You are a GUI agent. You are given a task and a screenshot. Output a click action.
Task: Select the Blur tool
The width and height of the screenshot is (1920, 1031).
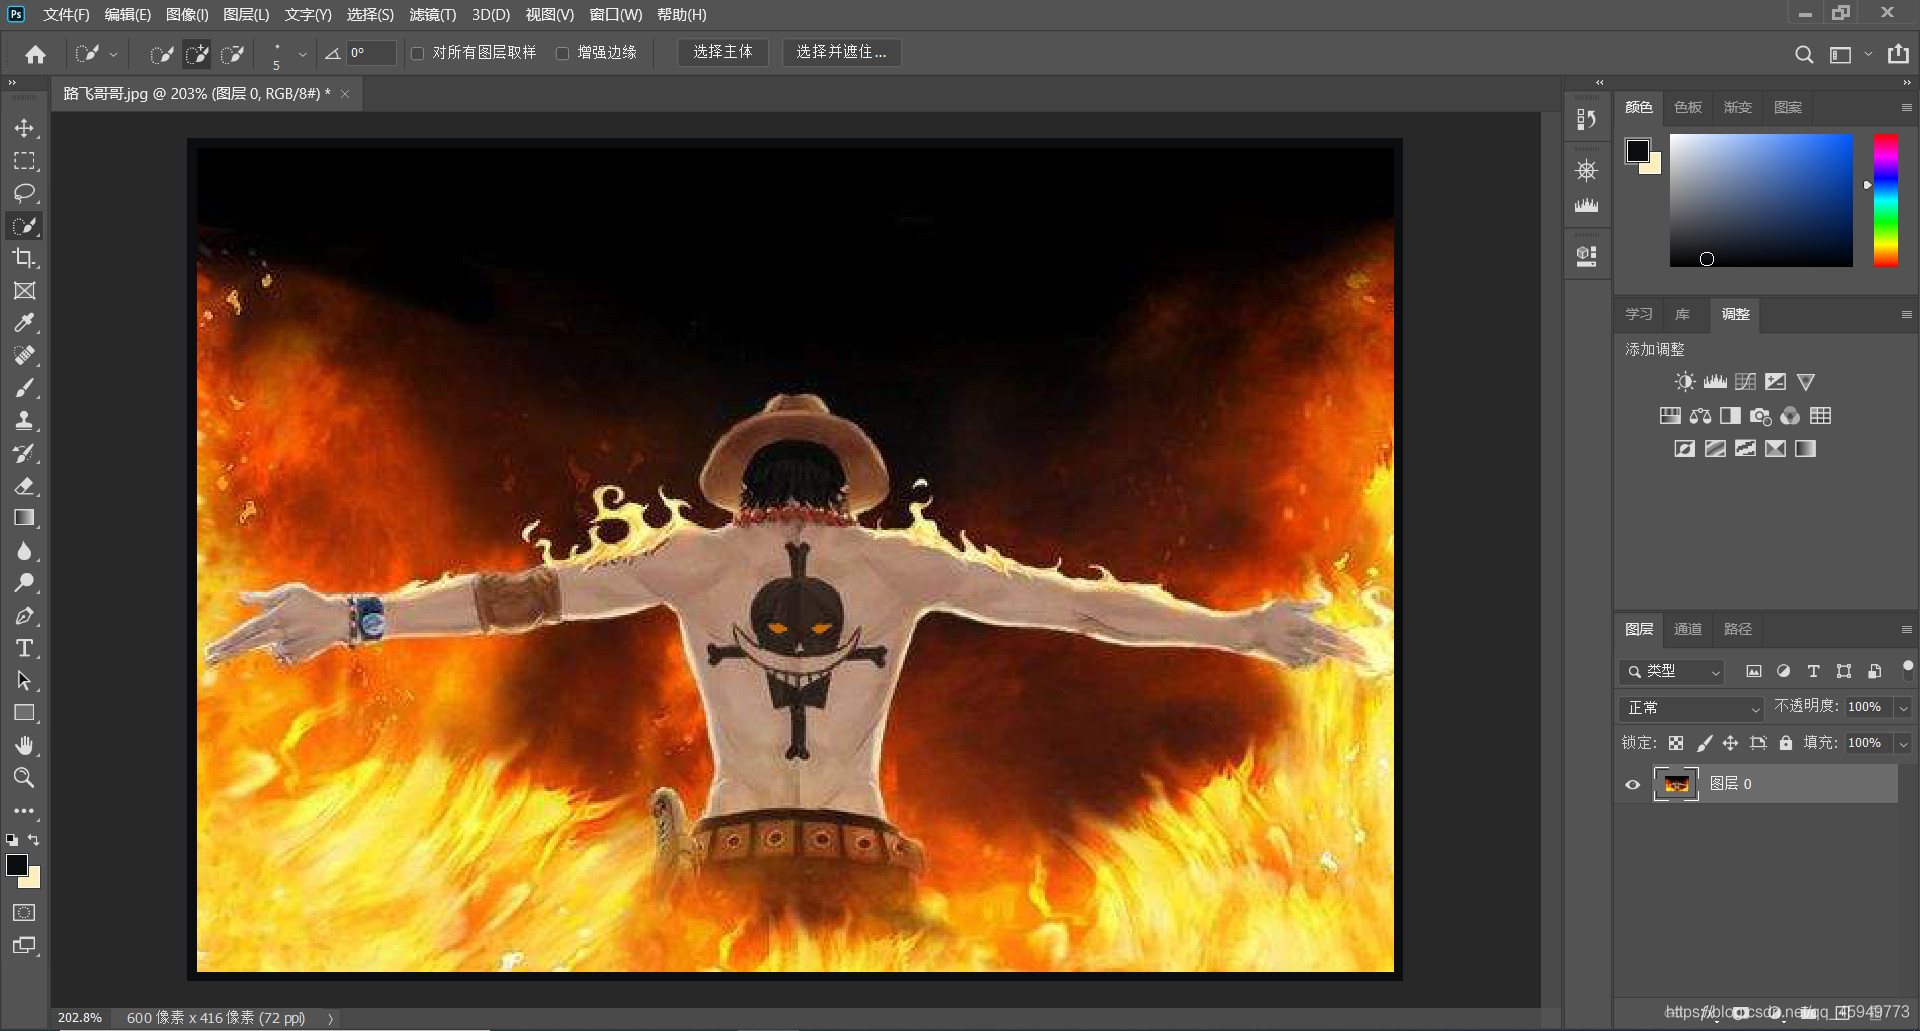(24, 551)
